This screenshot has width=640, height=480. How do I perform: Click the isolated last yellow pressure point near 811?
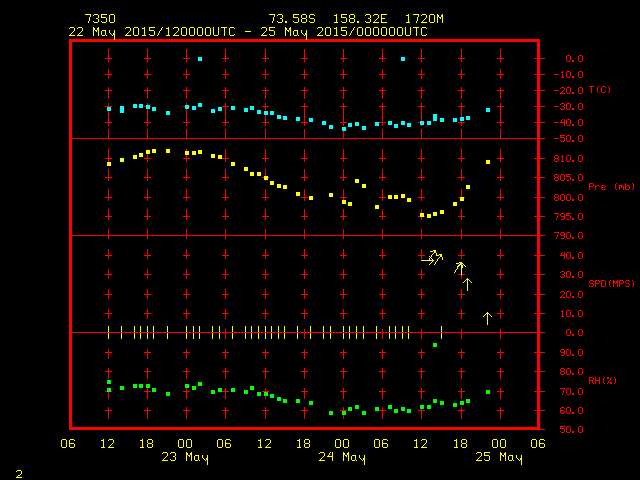[x=488, y=162]
